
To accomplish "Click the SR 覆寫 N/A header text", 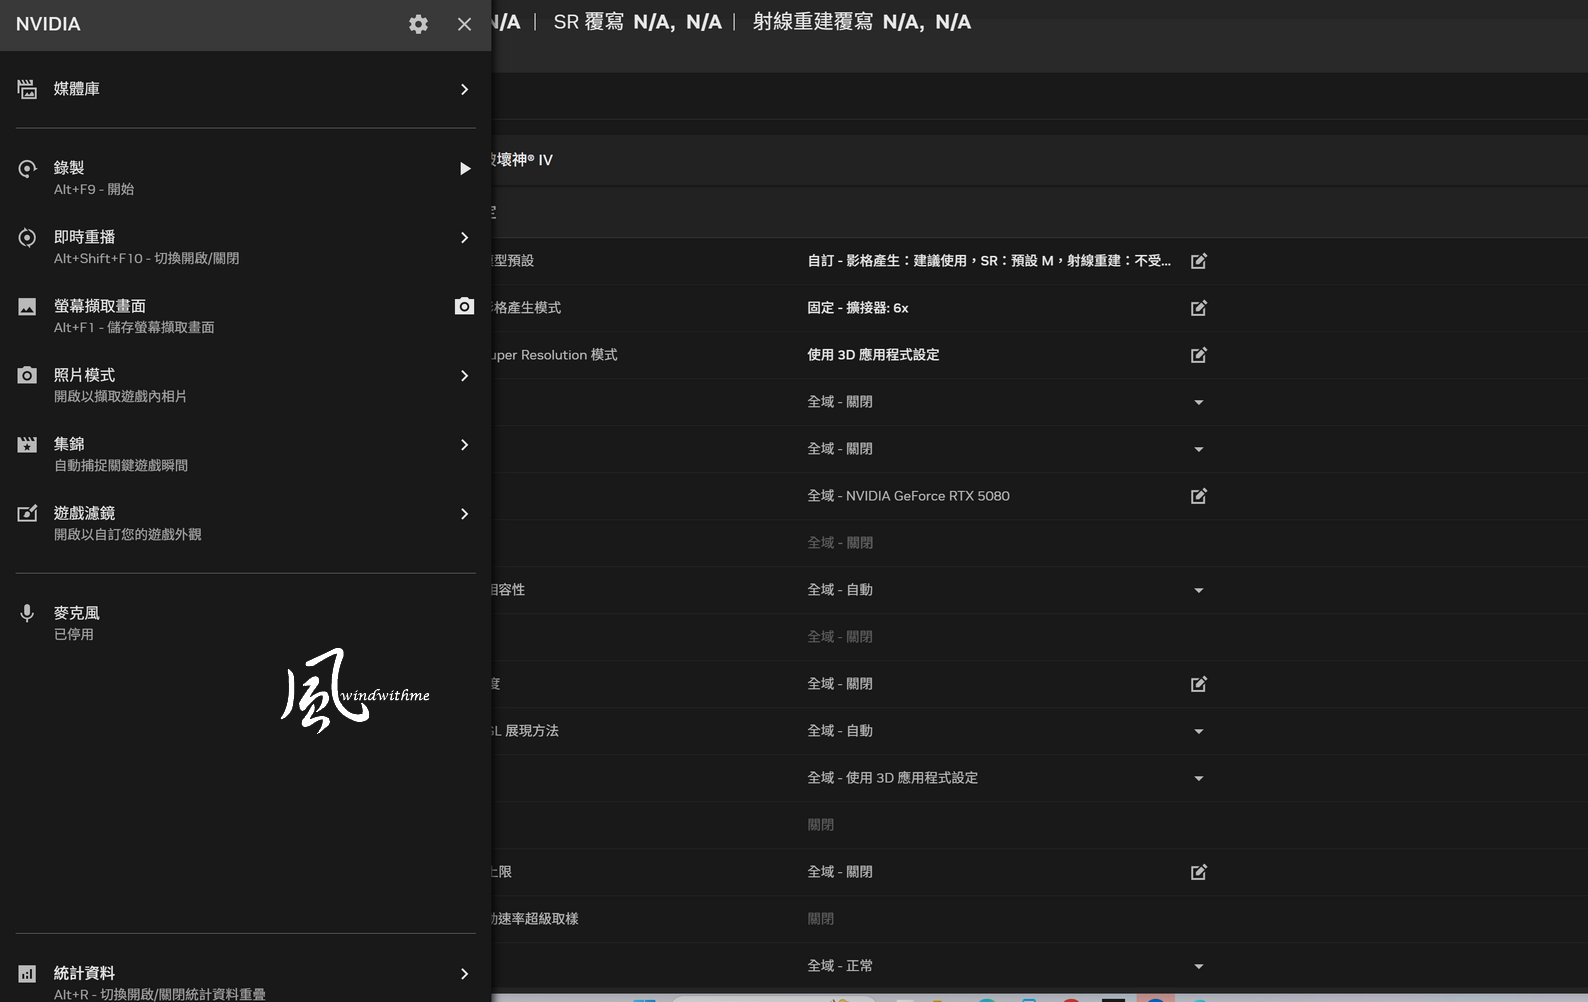I will [x=637, y=22].
